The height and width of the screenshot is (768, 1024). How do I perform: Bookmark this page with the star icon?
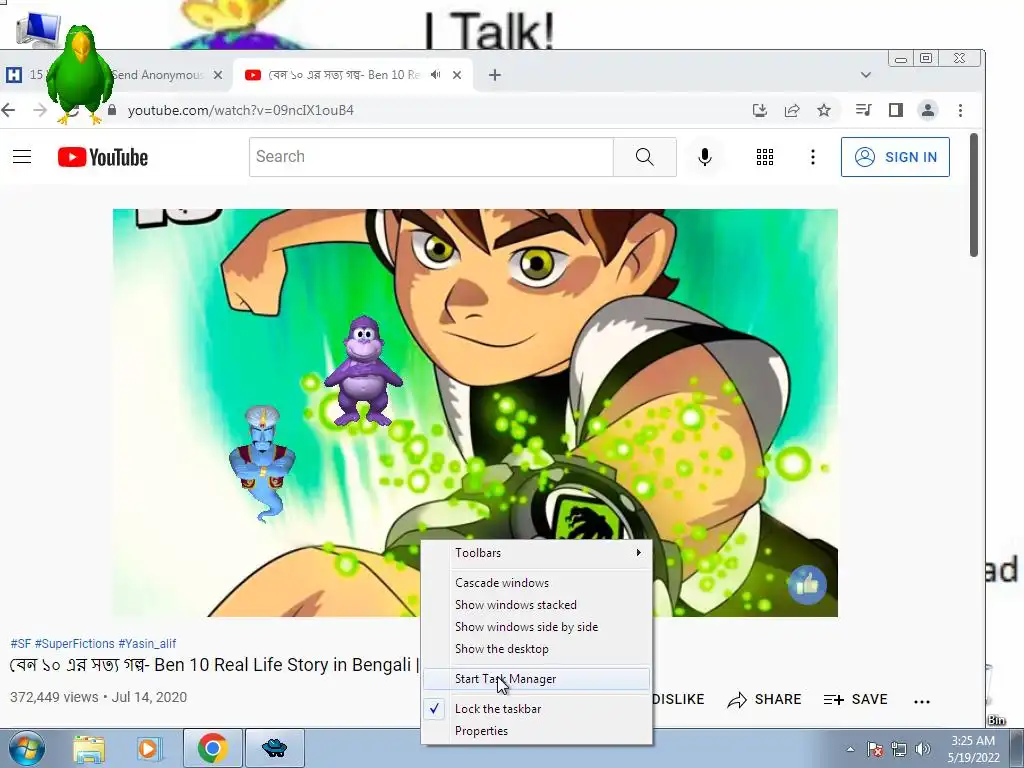click(824, 110)
